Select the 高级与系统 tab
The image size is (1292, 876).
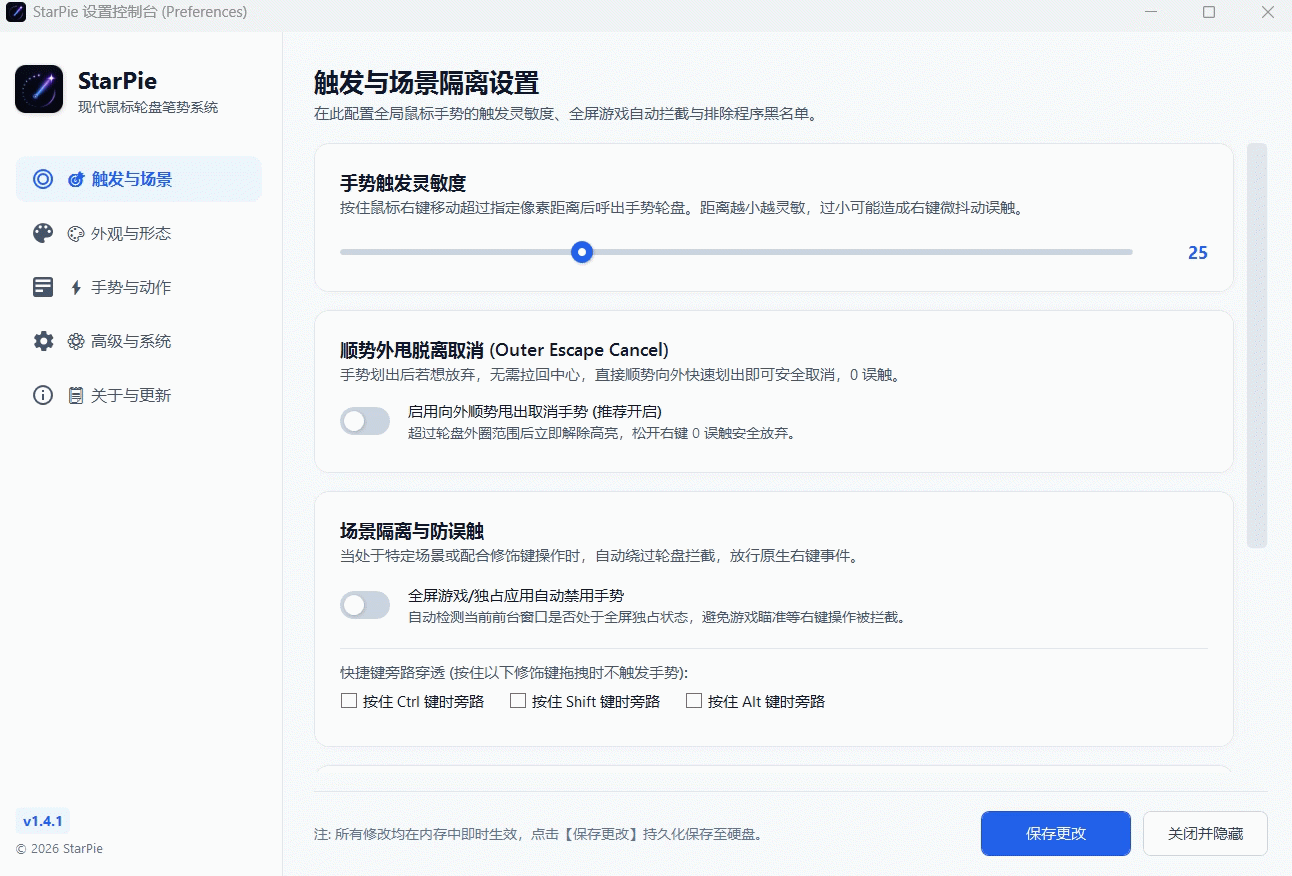(x=139, y=341)
